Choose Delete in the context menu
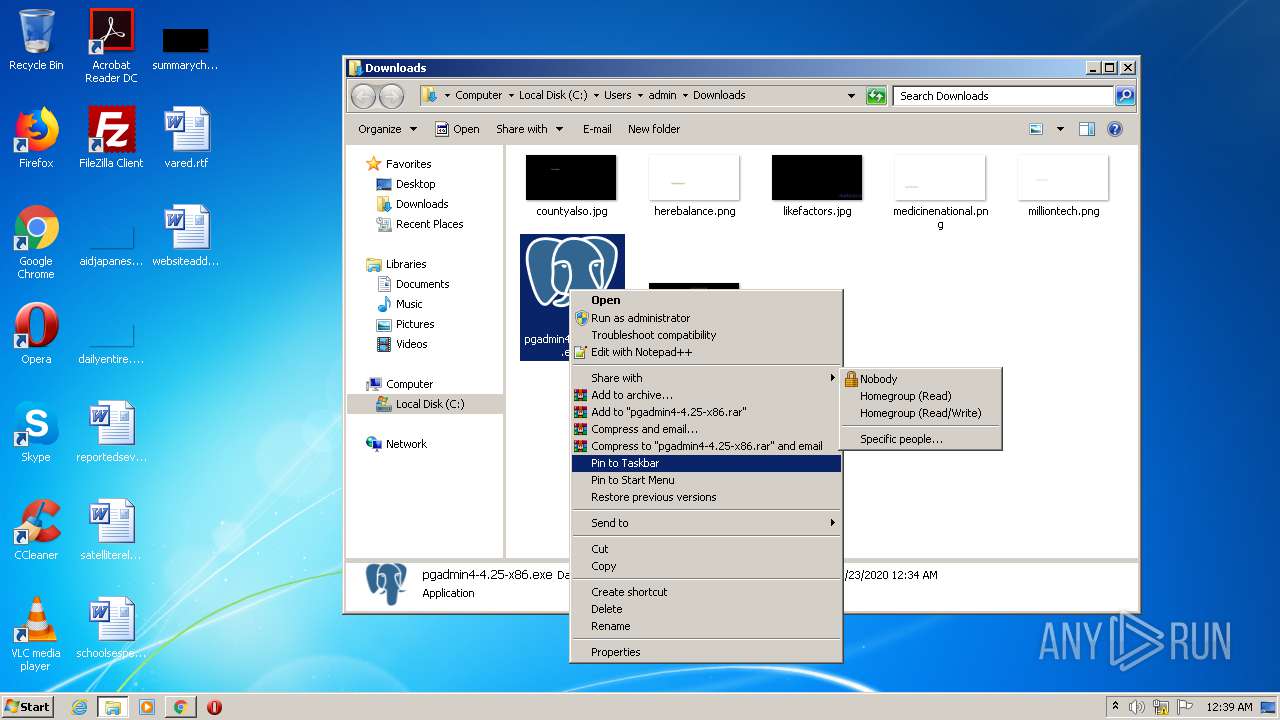The height and width of the screenshot is (720, 1280). point(706,609)
